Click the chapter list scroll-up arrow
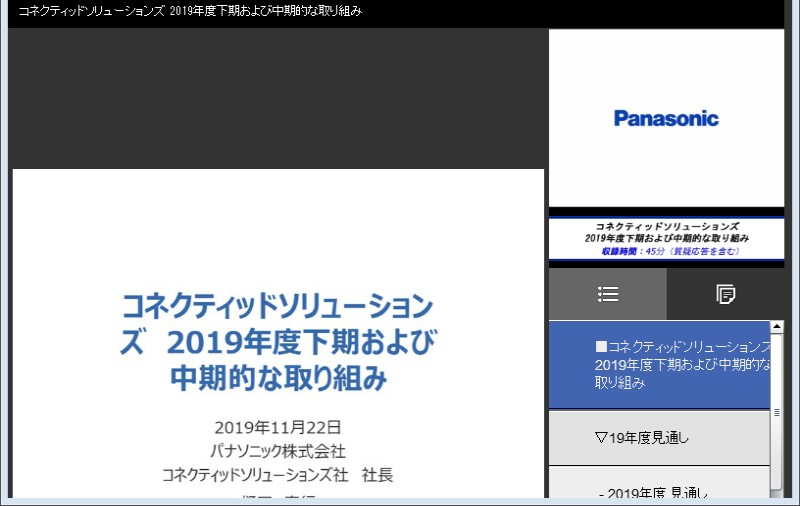The height and width of the screenshot is (506, 800). coord(777,326)
